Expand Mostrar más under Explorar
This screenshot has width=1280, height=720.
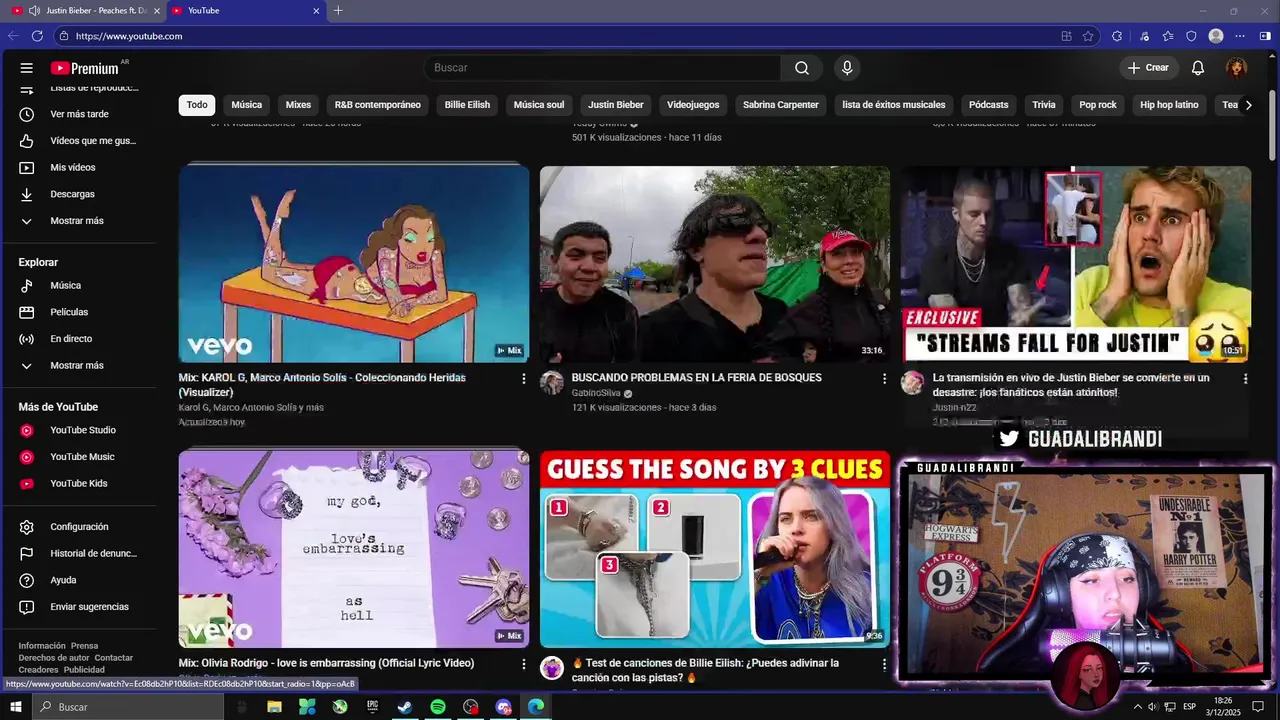[78, 365]
